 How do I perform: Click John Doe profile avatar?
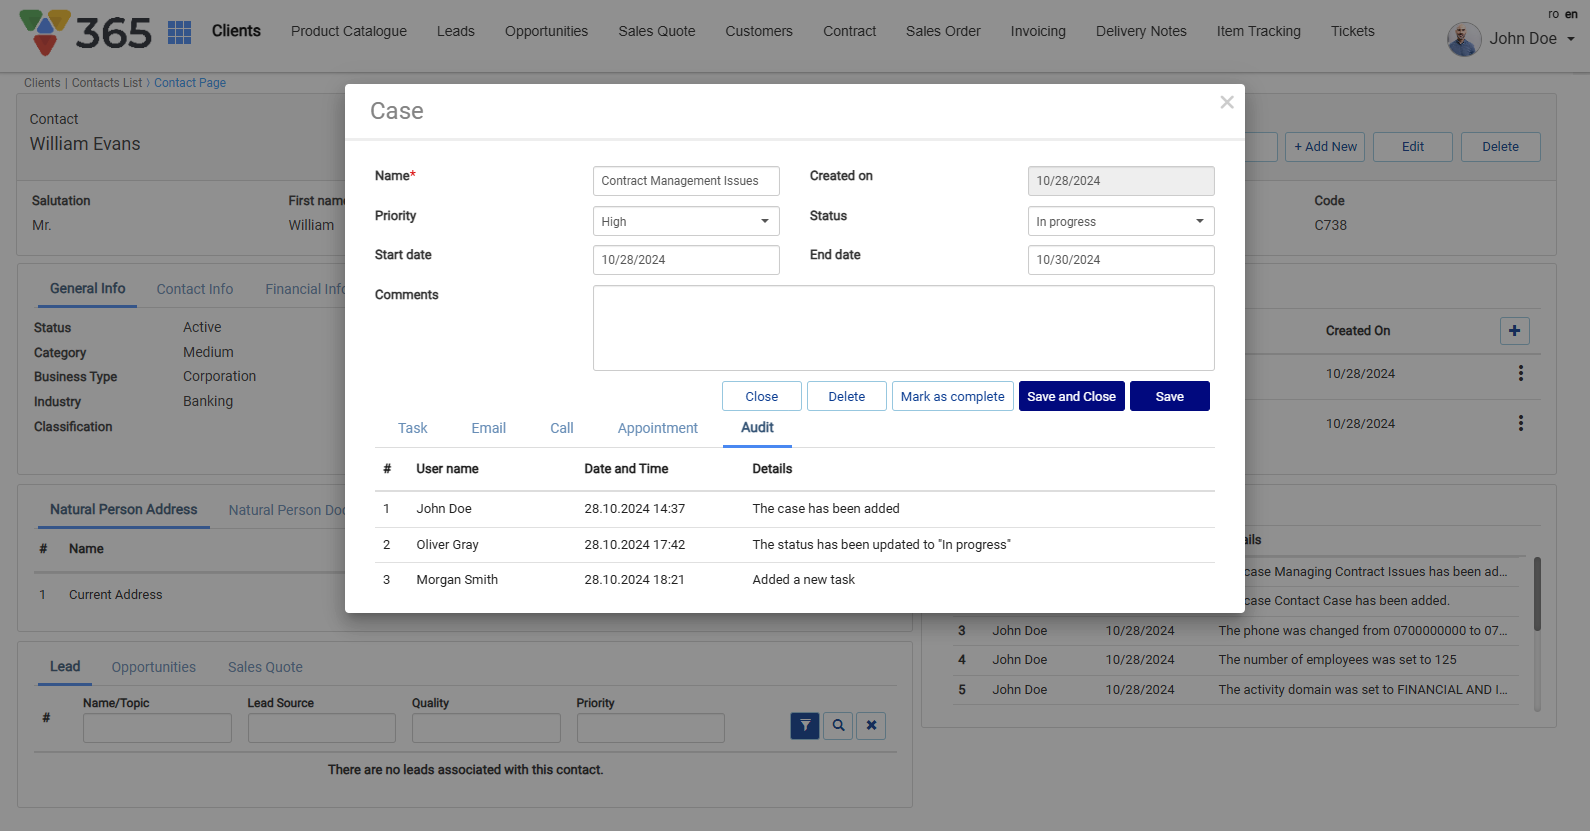(1463, 39)
